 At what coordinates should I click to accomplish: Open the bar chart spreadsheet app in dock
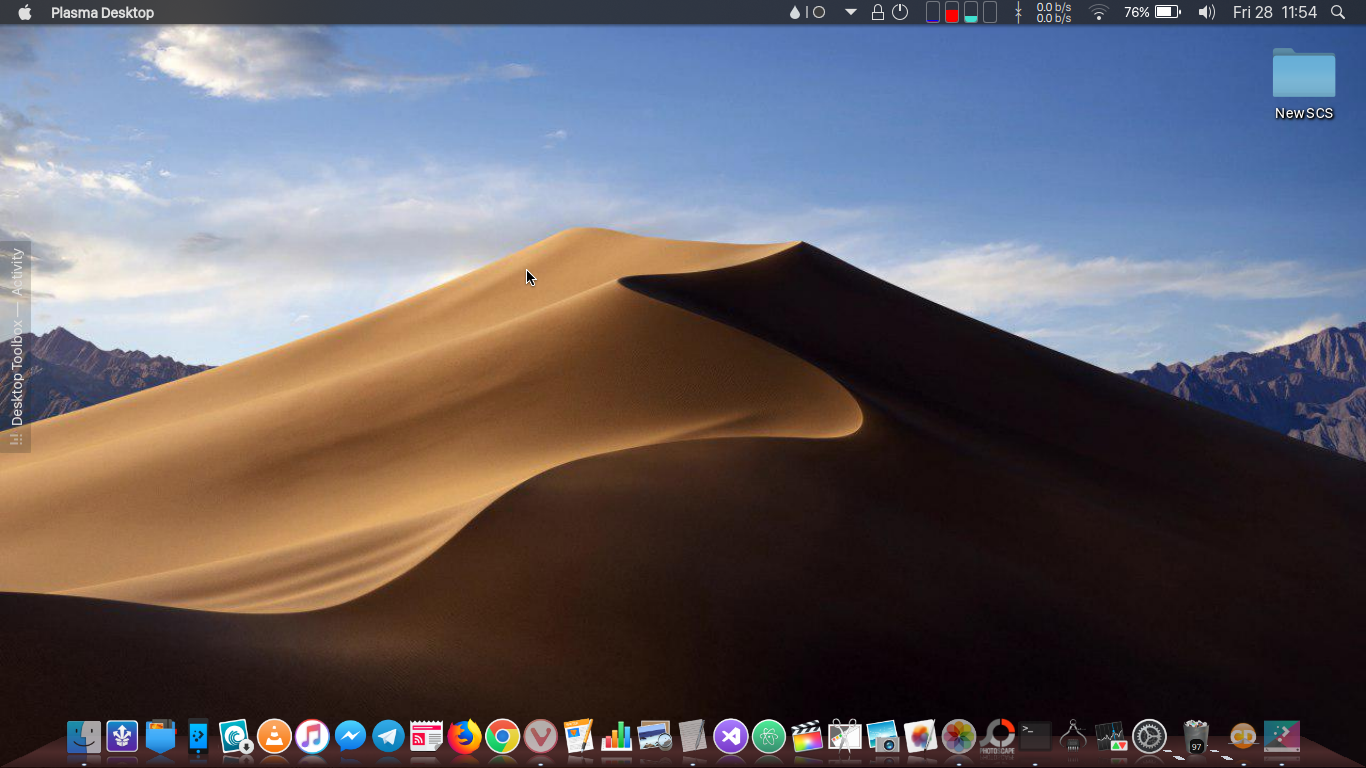(x=617, y=737)
